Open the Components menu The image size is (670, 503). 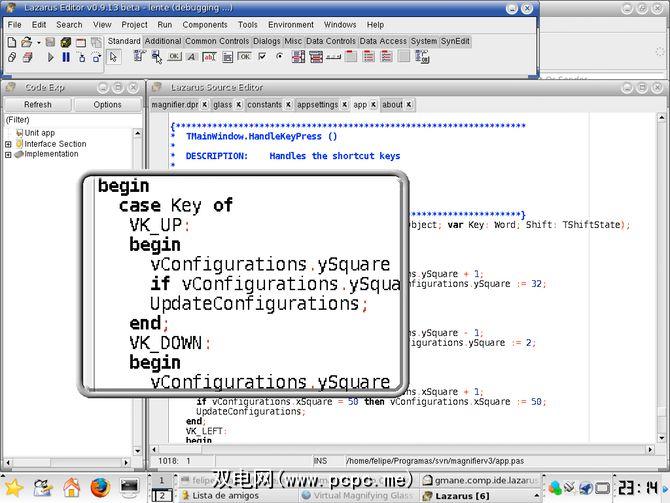pos(205,25)
